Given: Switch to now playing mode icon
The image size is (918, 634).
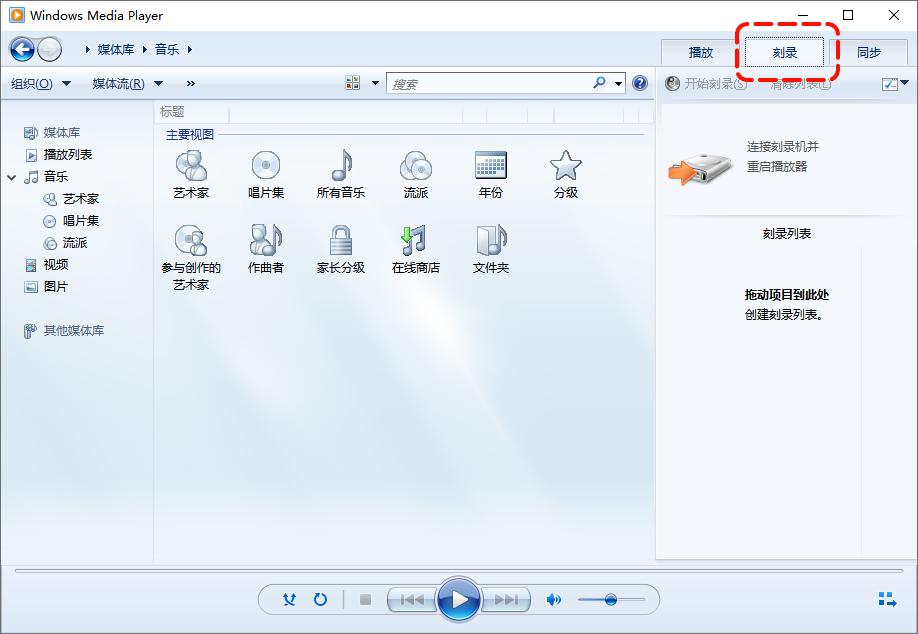Looking at the screenshot, I should [x=886, y=599].
